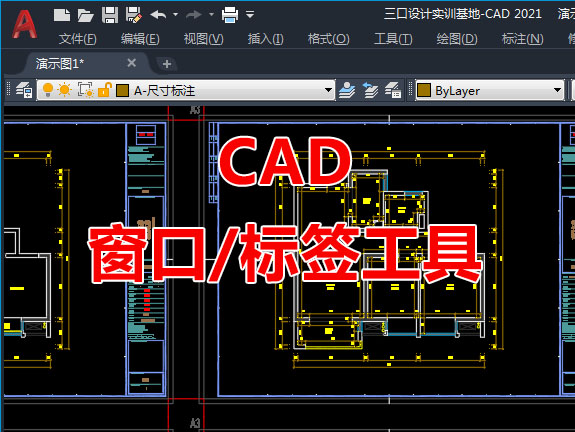Open the 插入(I) menu
Screen dimensions: 575x432
click(x=265, y=39)
